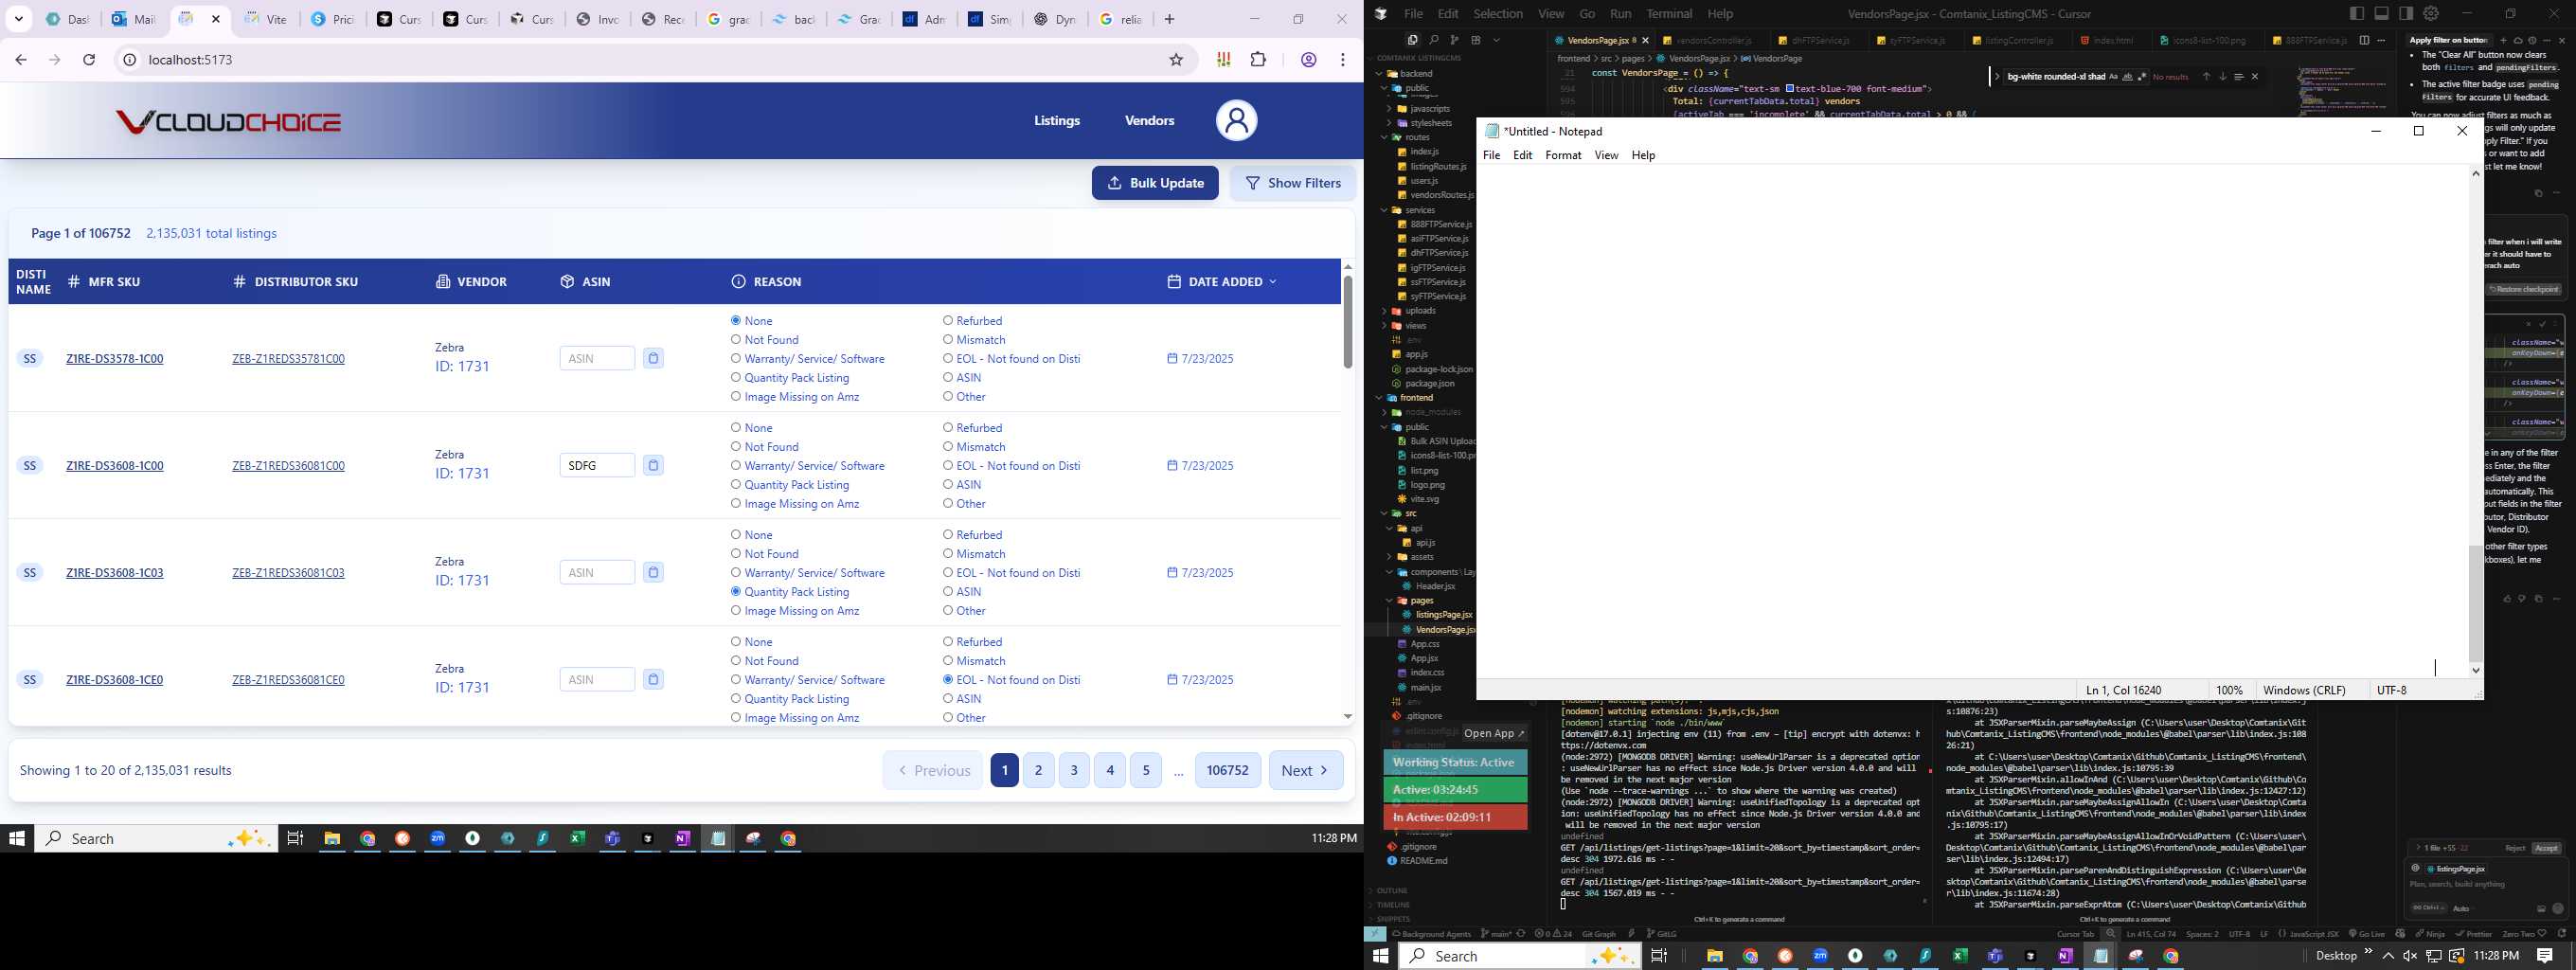The image size is (2576, 970).
Task: Jump to page 106752
Action: (x=1228, y=770)
